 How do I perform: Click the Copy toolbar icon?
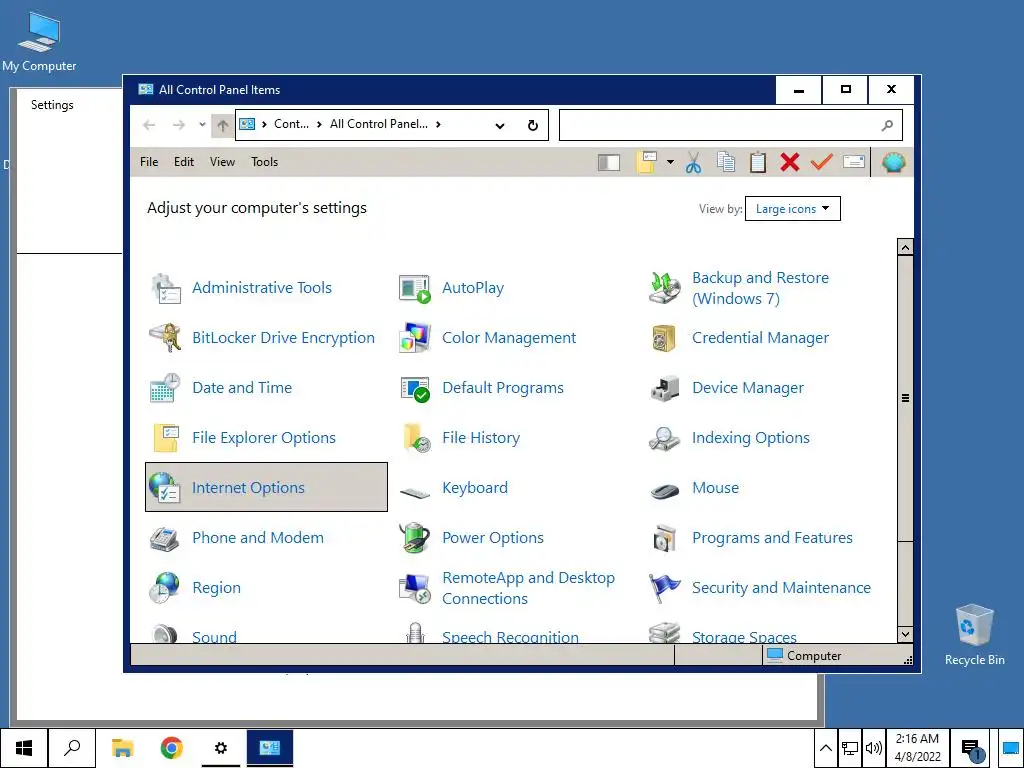click(x=726, y=162)
